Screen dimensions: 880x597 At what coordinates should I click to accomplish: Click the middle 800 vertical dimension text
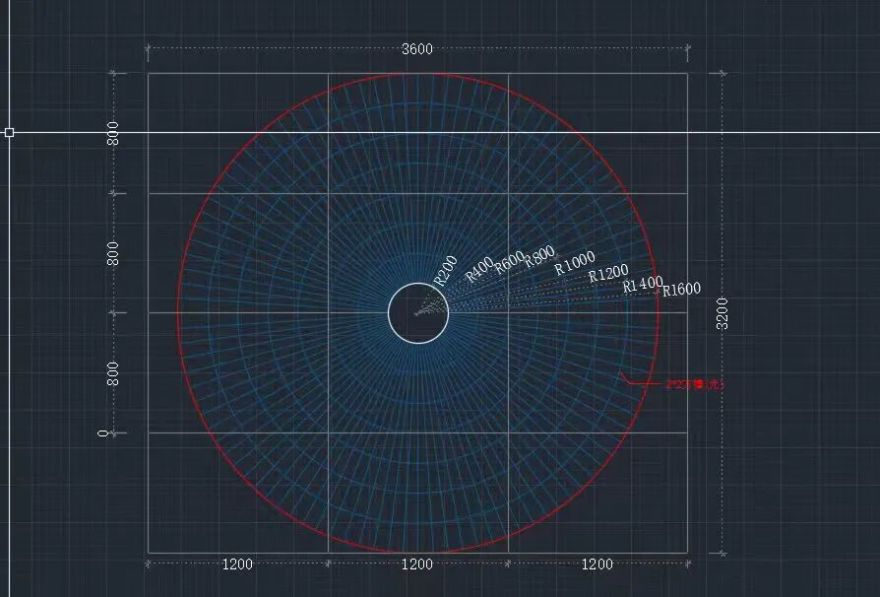click(x=113, y=253)
